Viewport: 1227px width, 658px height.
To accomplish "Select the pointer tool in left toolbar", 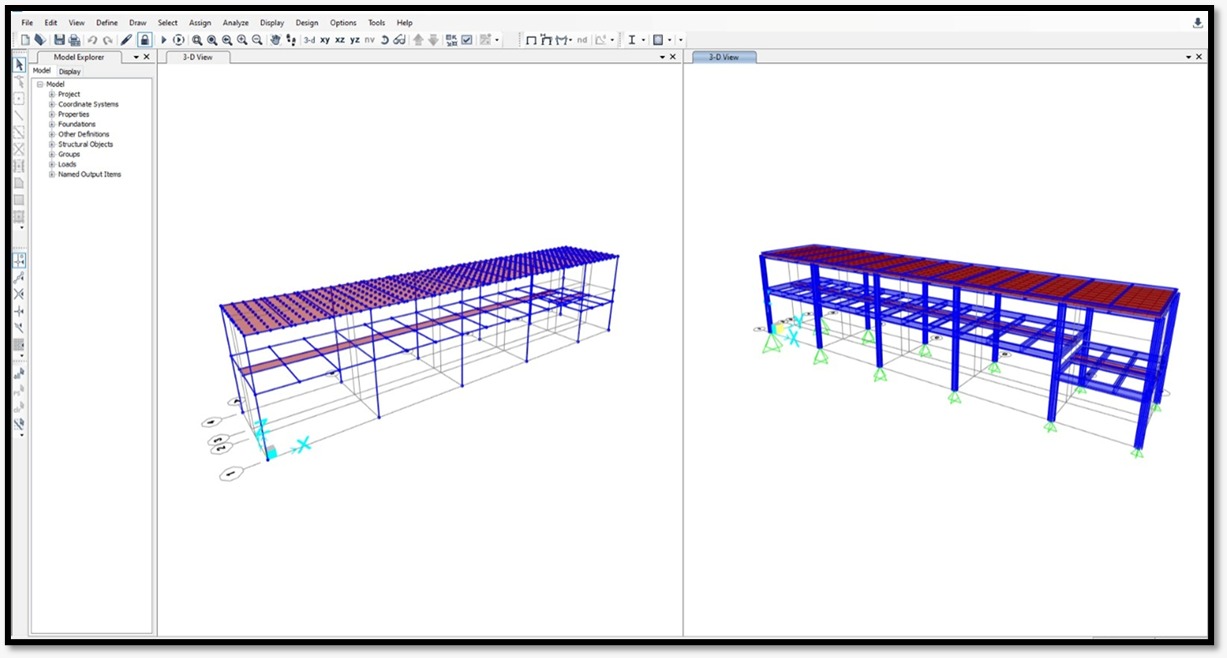I will [x=19, y=64].
